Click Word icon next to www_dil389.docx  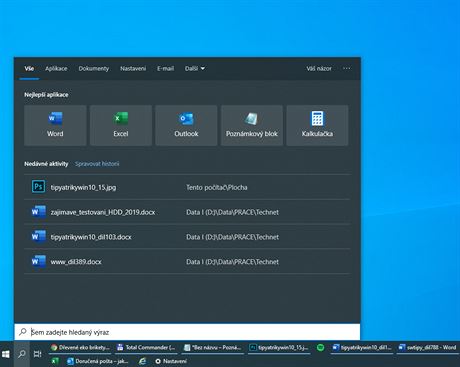pyautogui.click(x=38, y=261)
